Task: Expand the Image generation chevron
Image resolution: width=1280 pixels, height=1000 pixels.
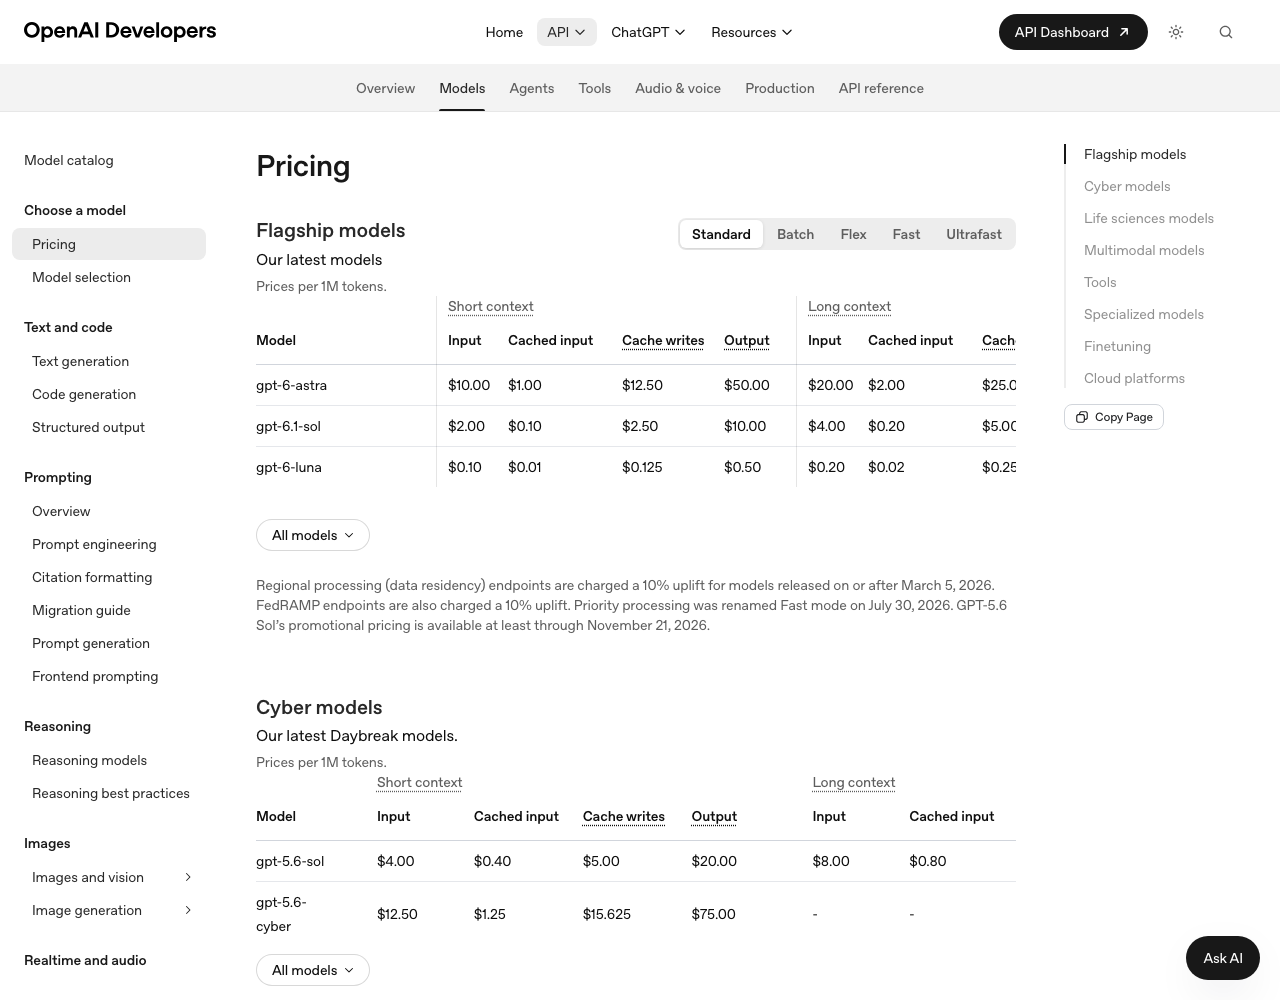Action: click(188, 910)
